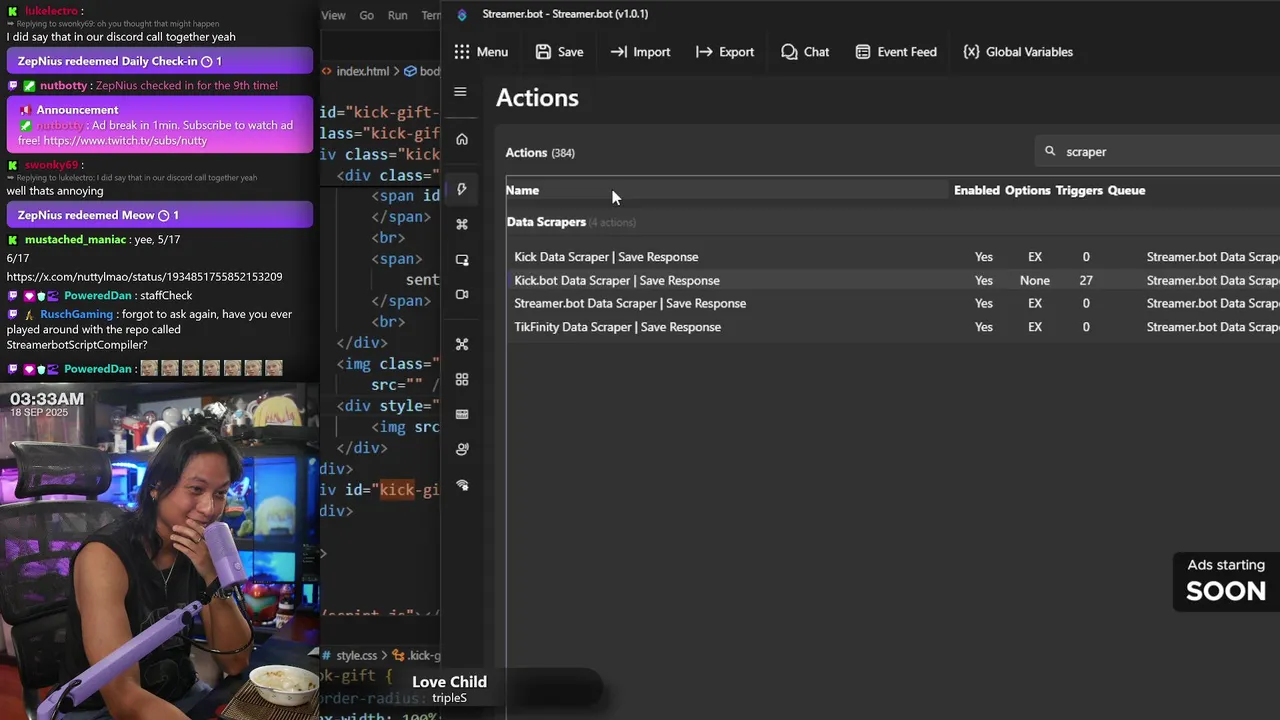Click the Import arrow icon

pyautogui.click(x=619, y=52)
